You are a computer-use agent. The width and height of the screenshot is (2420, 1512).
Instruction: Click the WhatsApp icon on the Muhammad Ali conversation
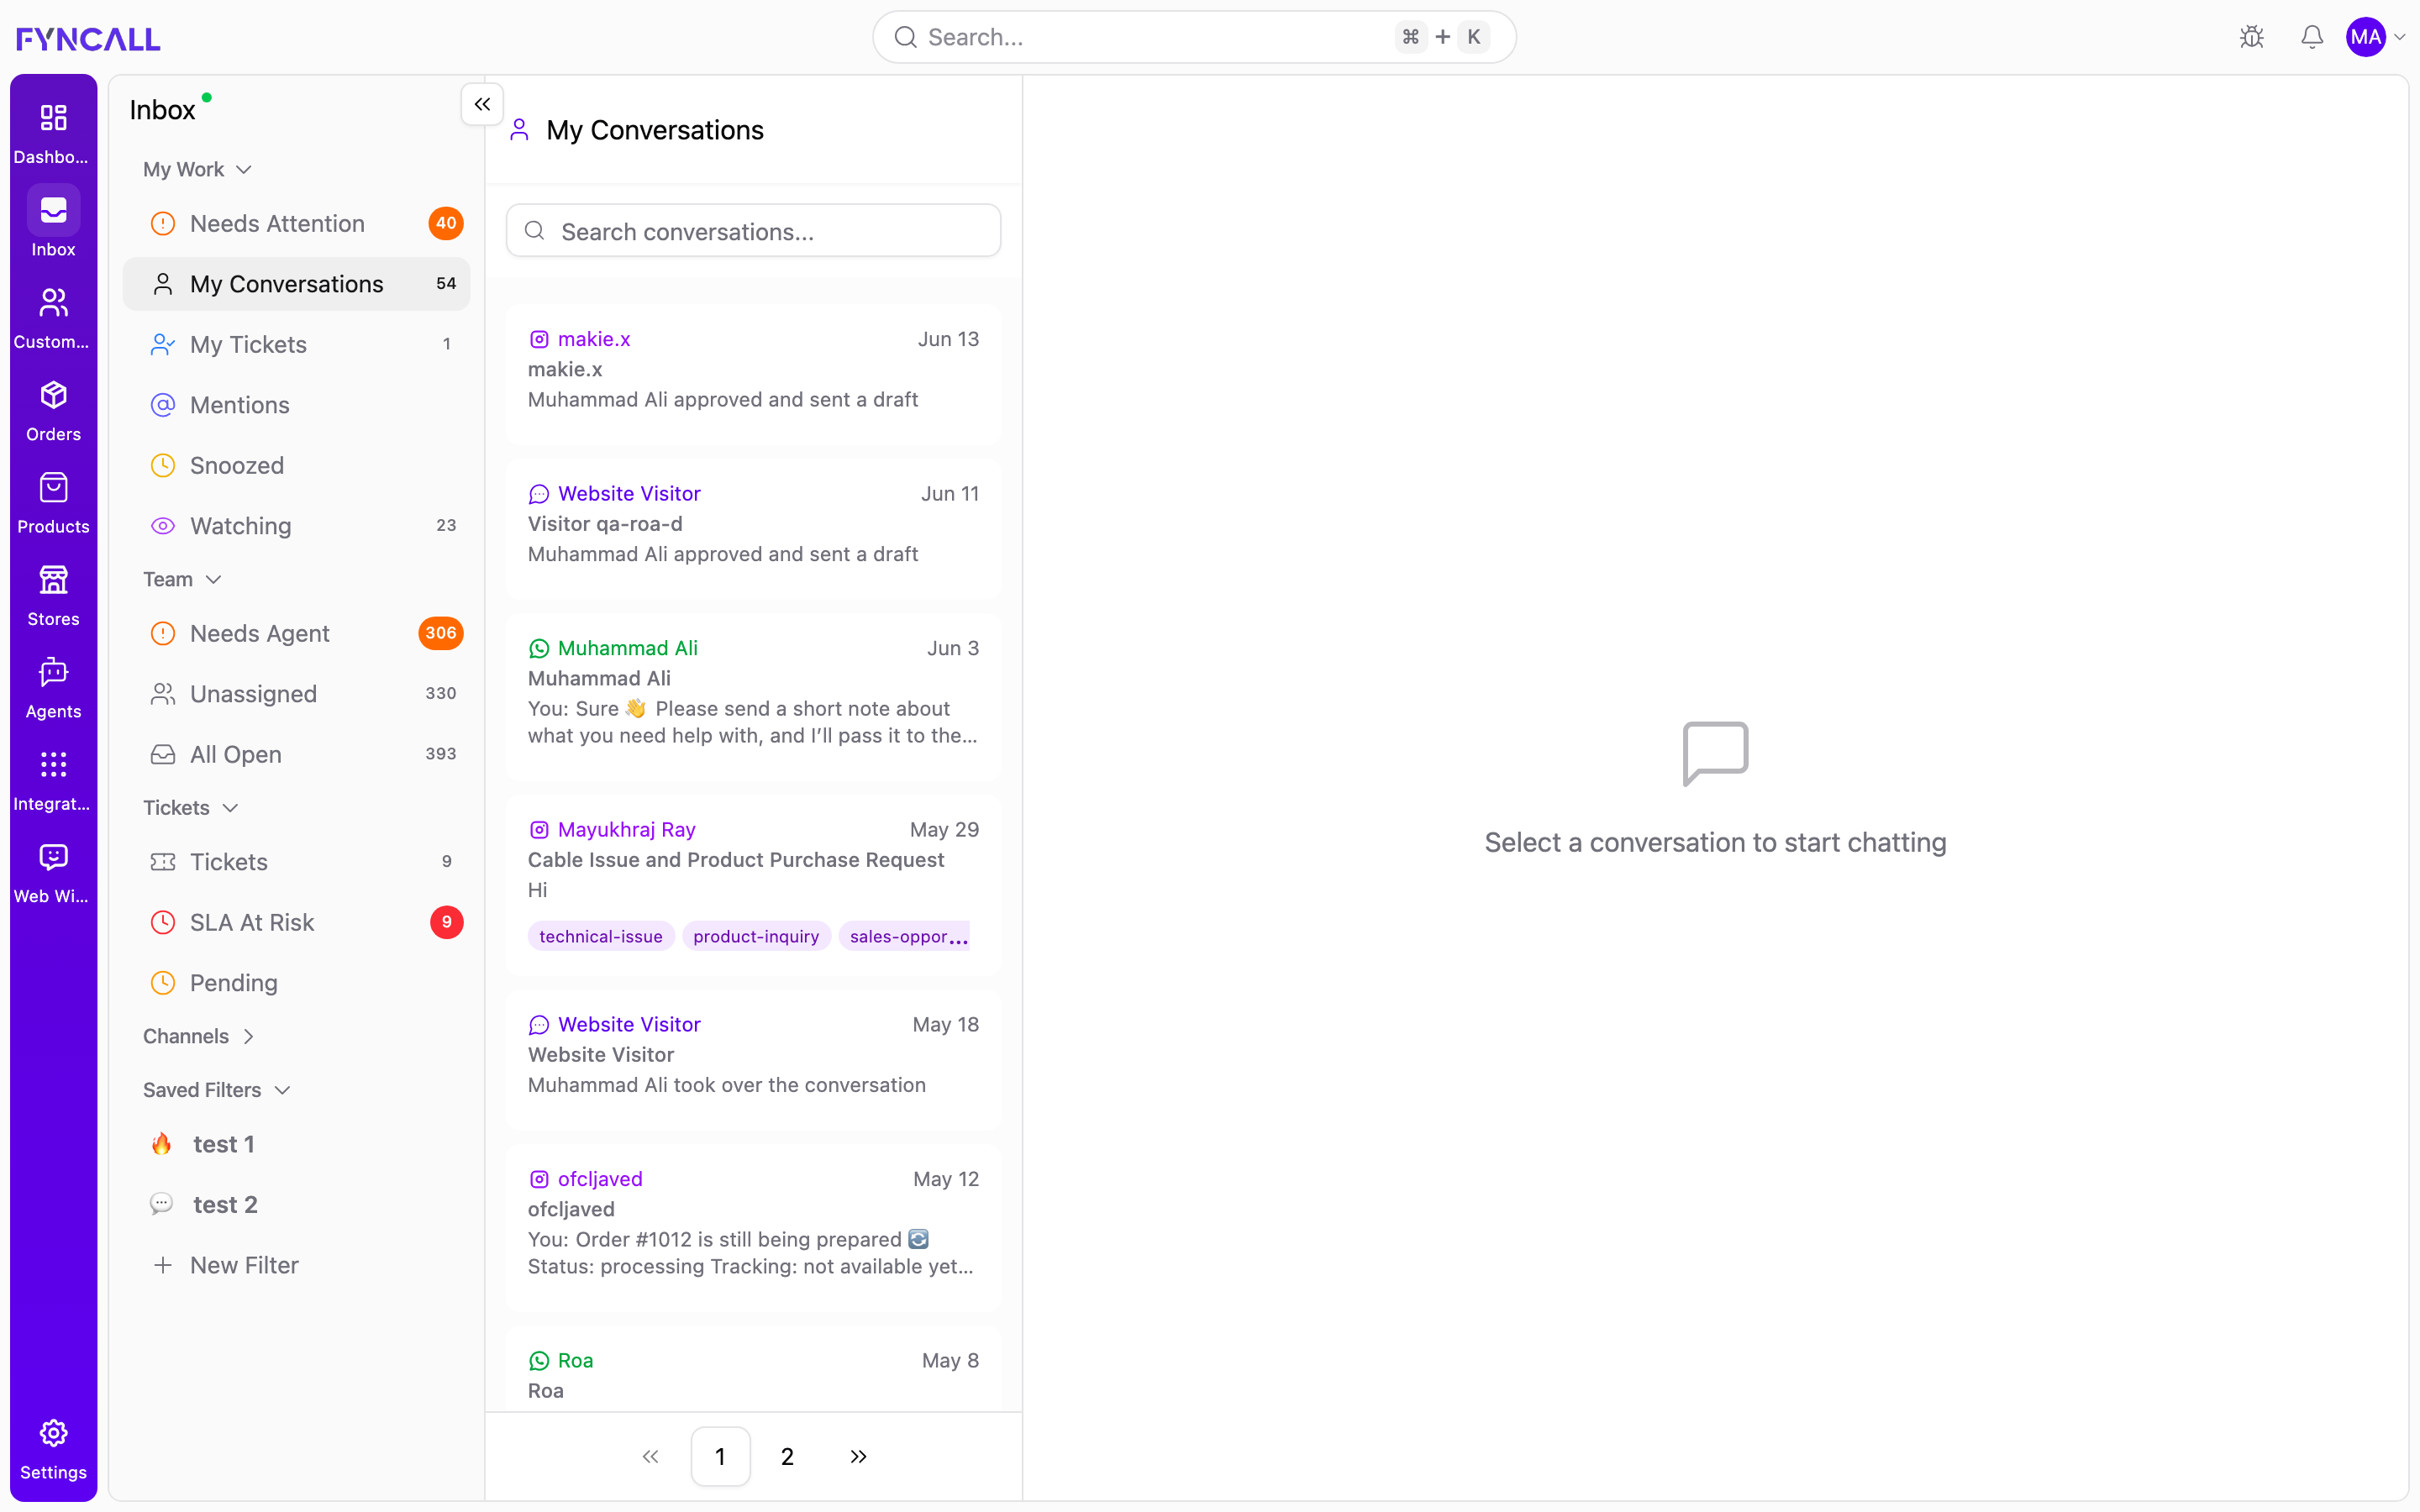click(x=539, y=648)
